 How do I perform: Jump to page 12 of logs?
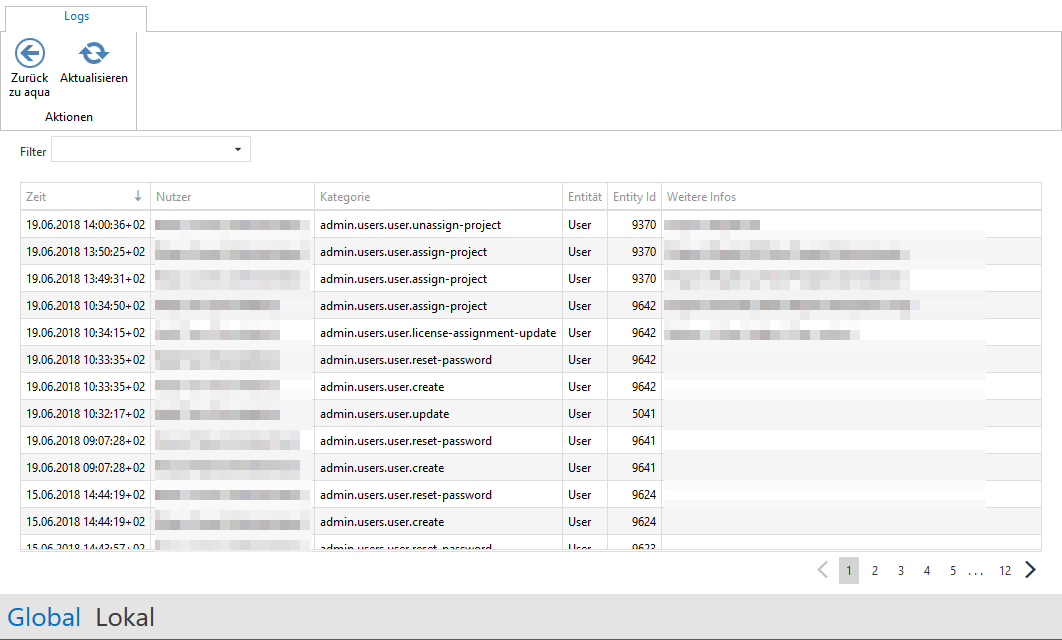1004,570
